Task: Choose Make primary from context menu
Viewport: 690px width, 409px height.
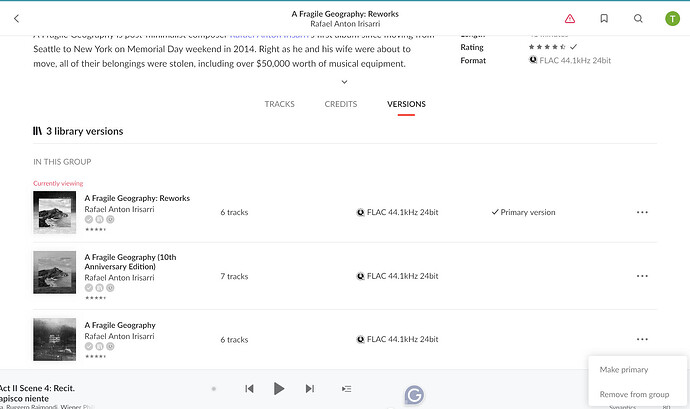Action: point(623,370)
